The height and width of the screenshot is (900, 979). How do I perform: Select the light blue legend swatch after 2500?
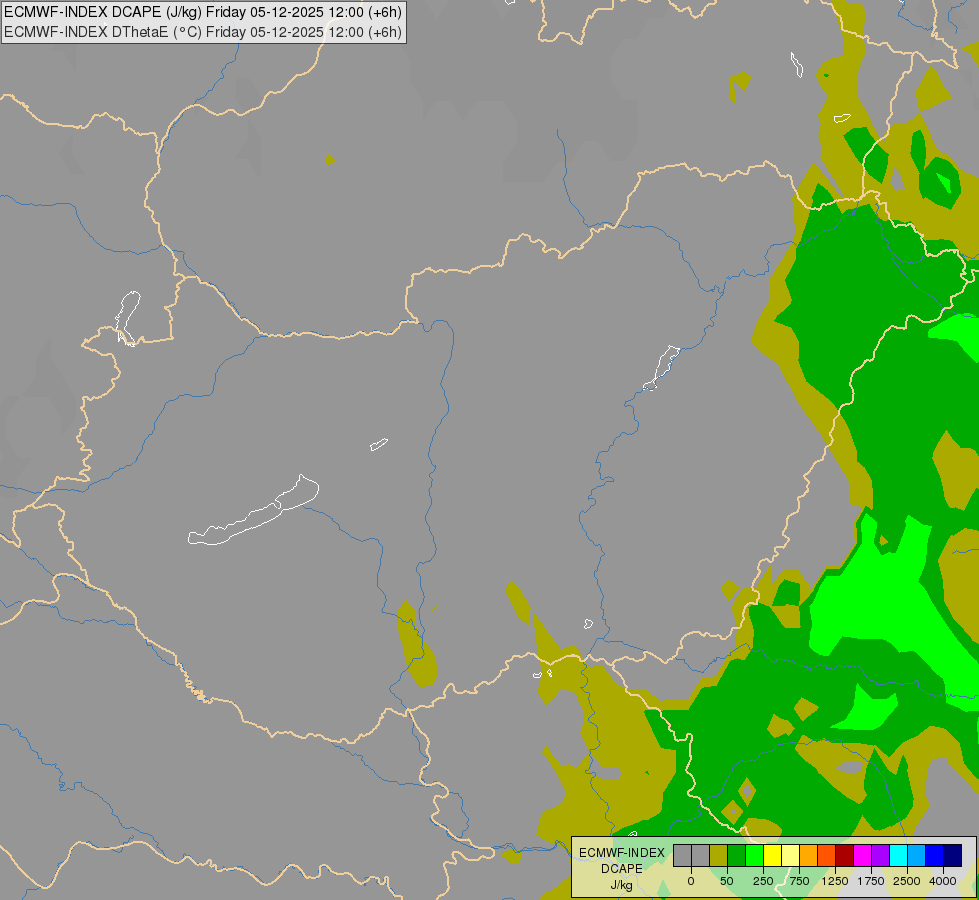coord(917,855)
